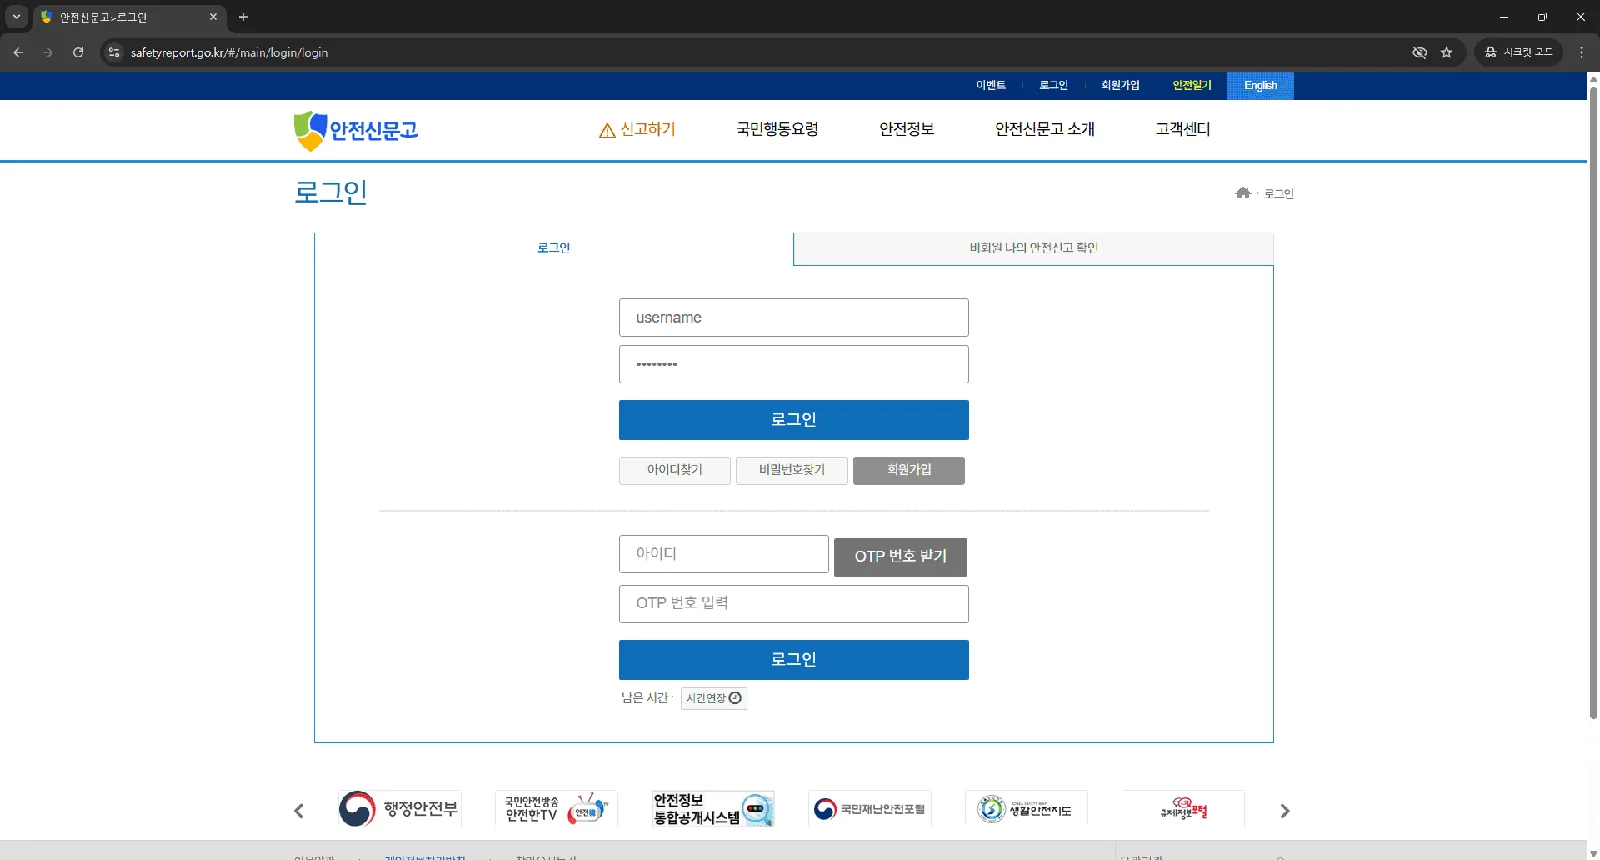Click the lower OTP 로그인 button
1600x860 pixels.
pos(794,660)
